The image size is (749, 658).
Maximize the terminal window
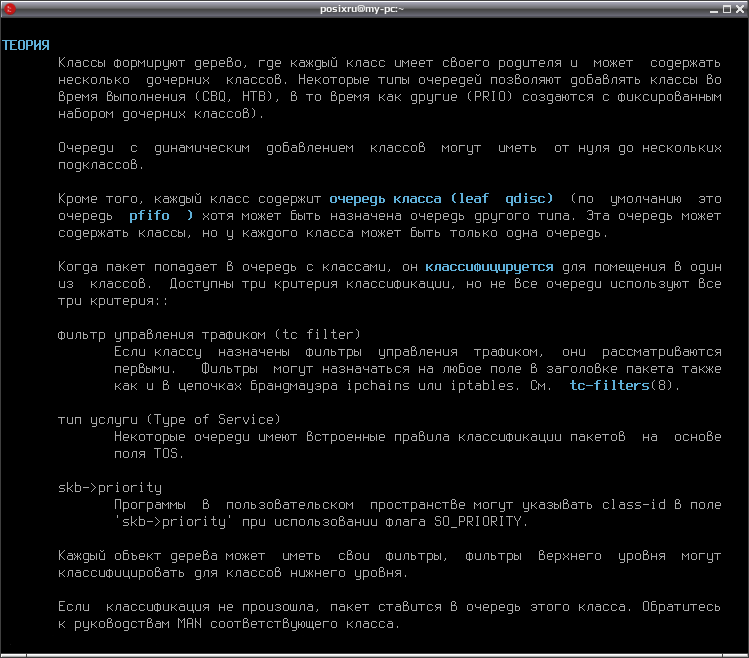pos(727,9)
